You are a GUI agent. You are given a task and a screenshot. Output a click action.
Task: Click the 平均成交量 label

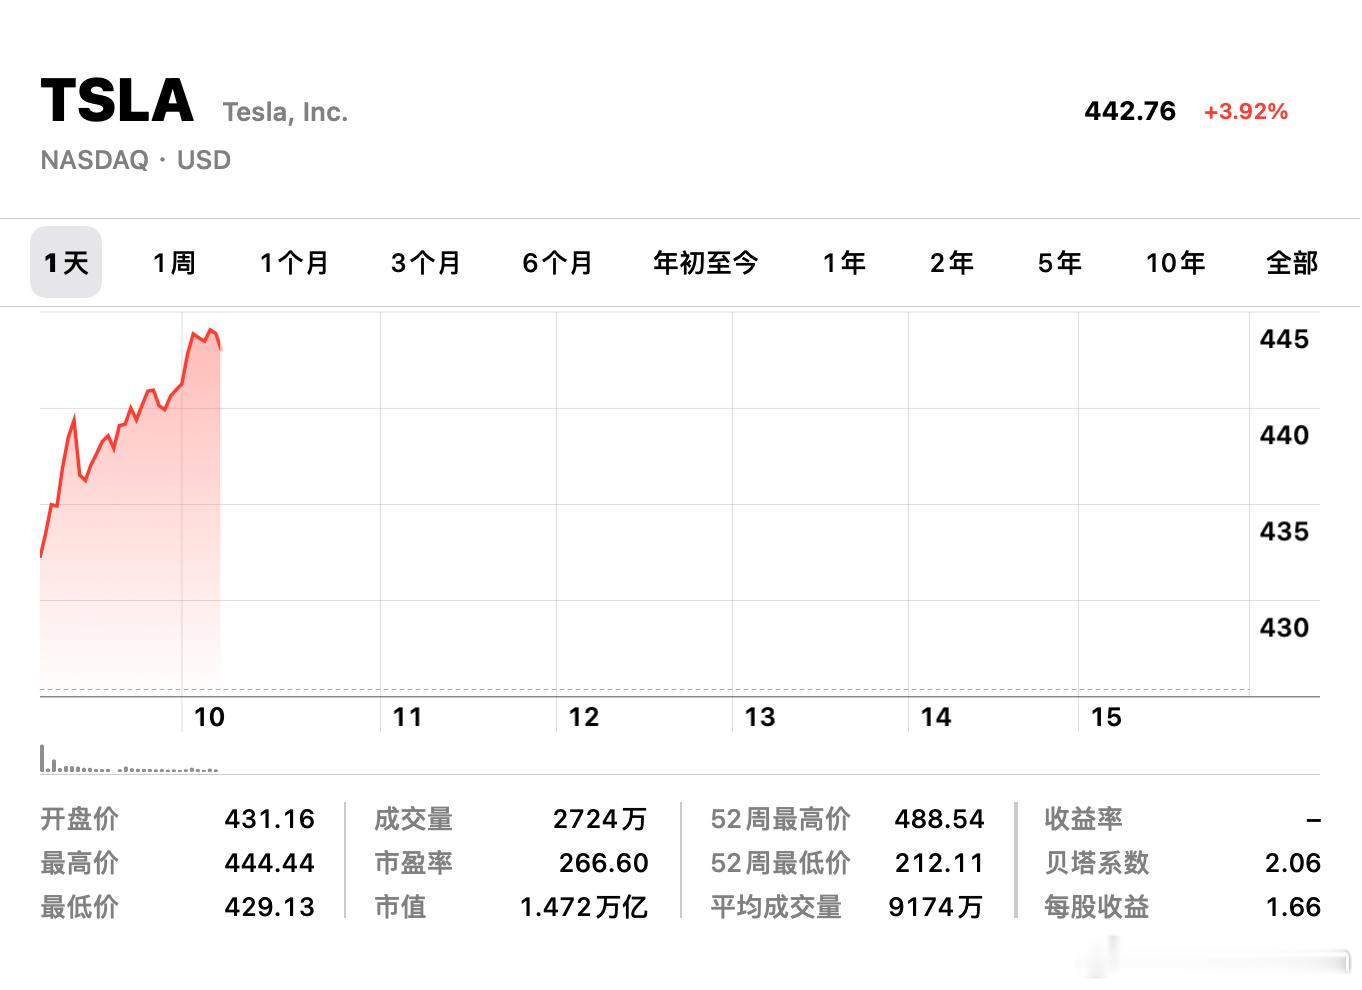[776, 907]
